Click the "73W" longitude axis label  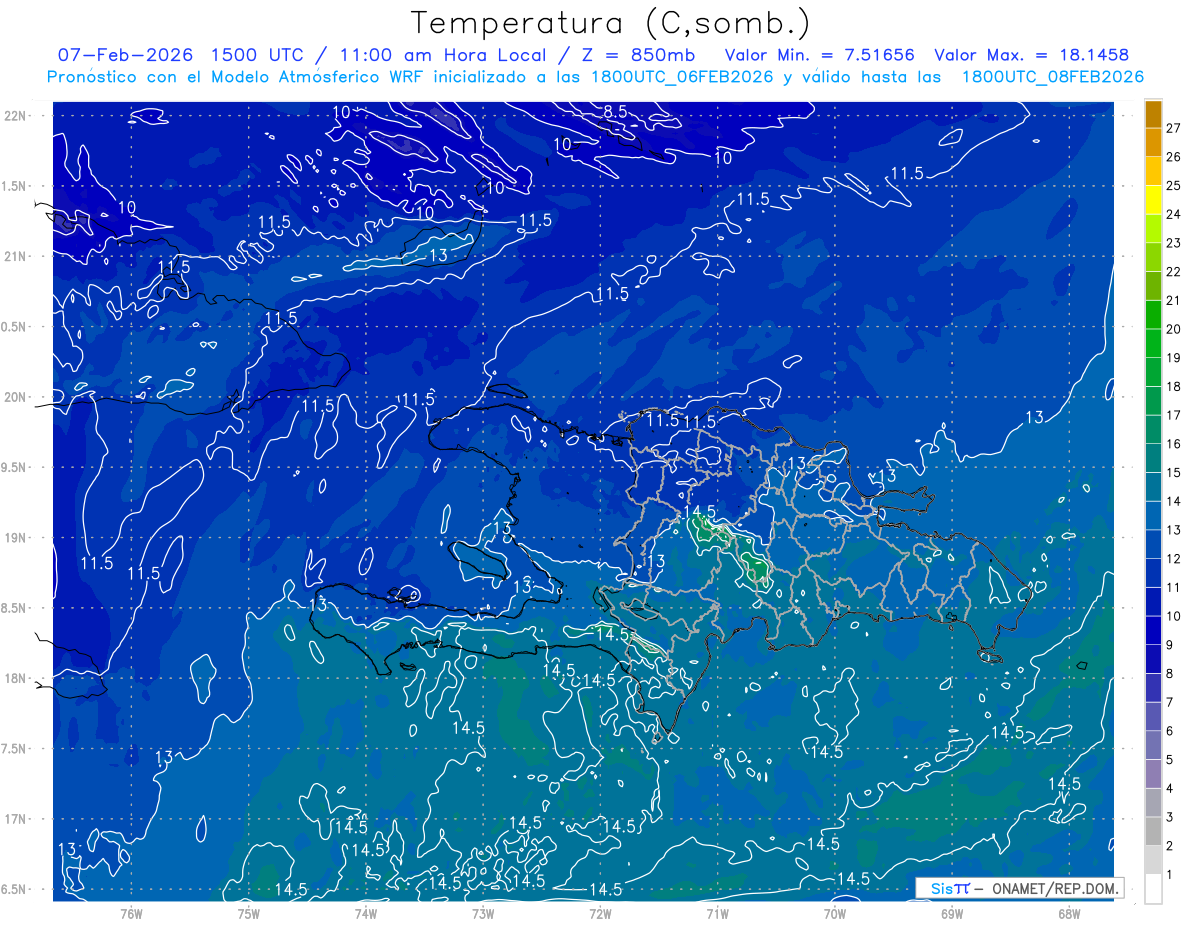[x=483, y=913]
